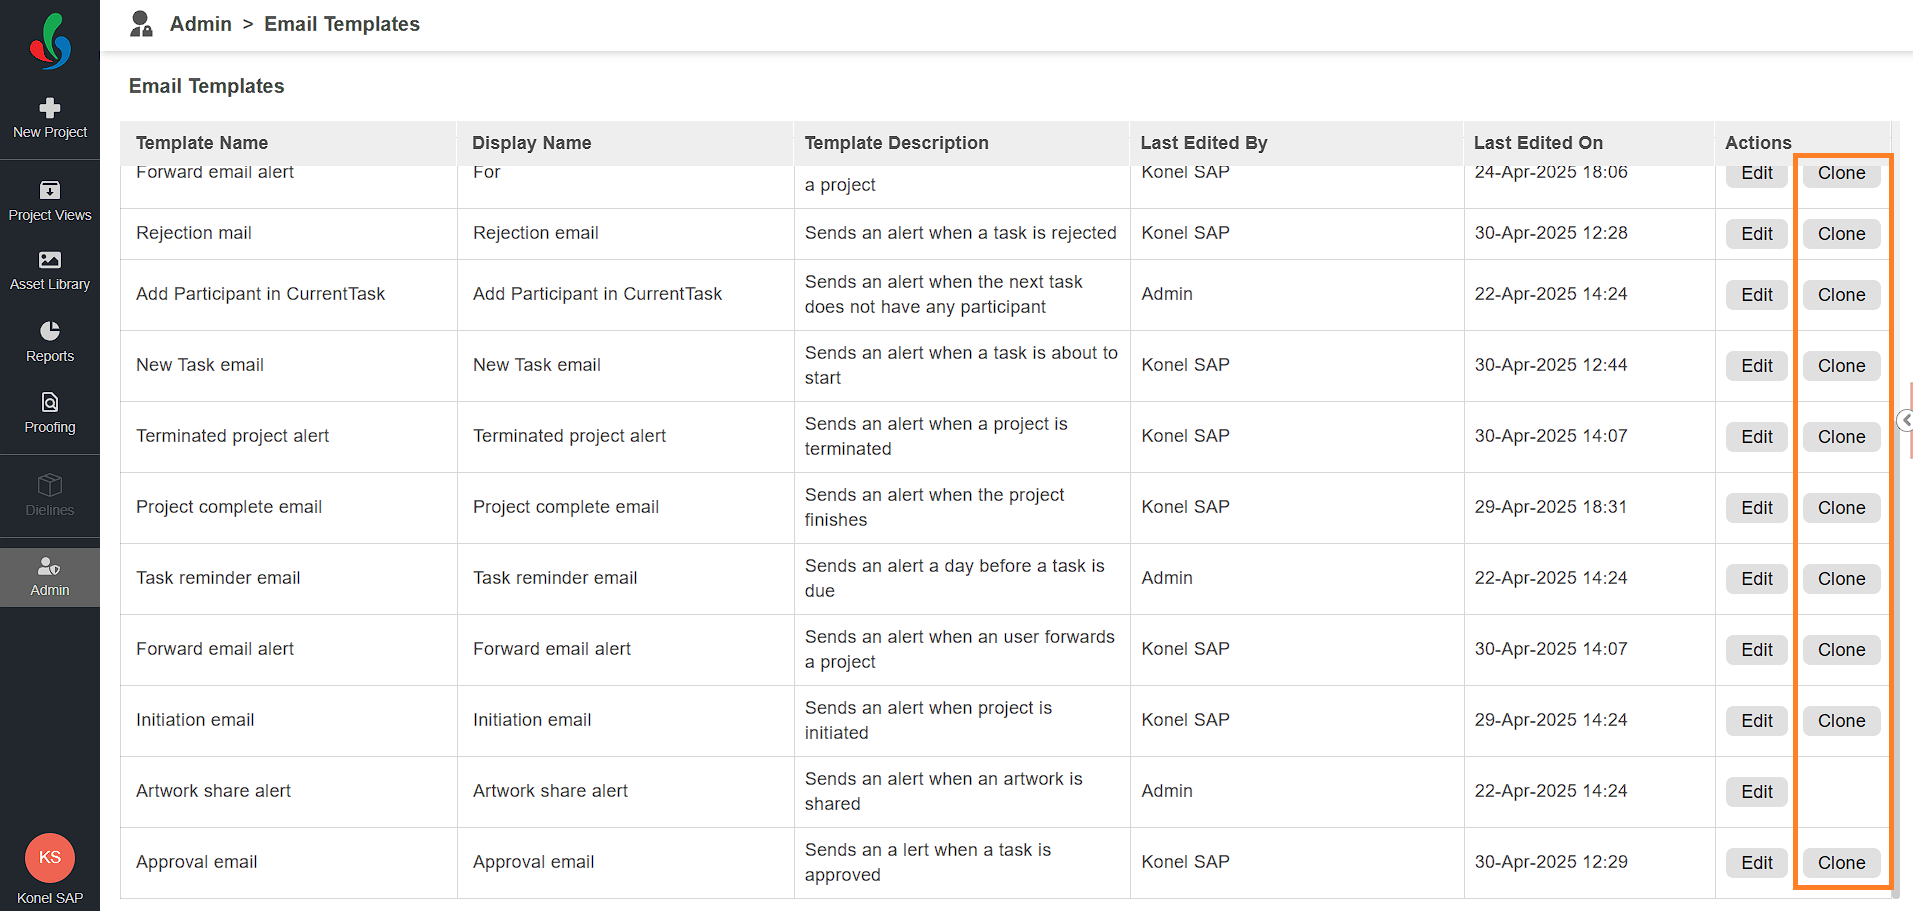Select date '29-Apr-2025 18:31'

tap(1551, 507)
